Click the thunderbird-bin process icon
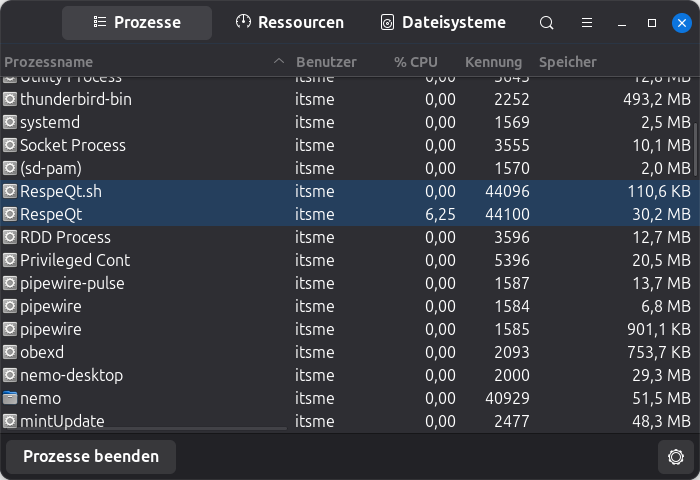700x480 pixels. pyautogui.click(x=10, y=99)
